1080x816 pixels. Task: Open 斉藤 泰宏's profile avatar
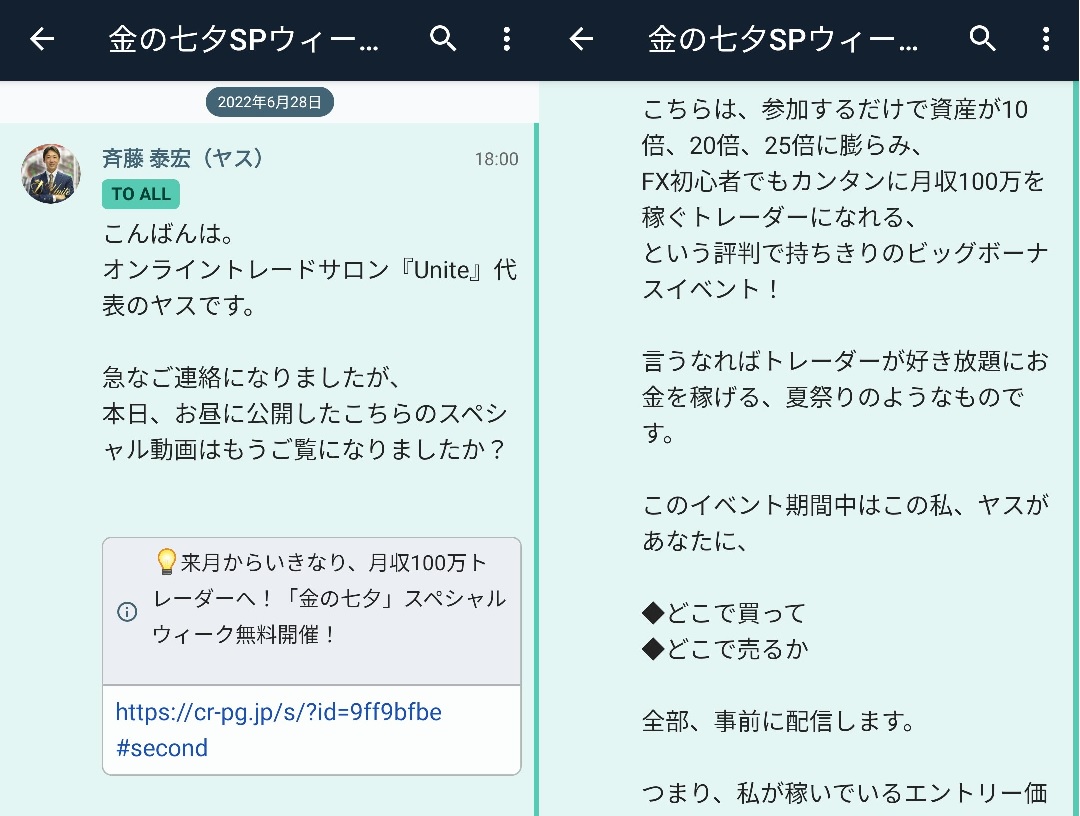(x=51, y=174)
